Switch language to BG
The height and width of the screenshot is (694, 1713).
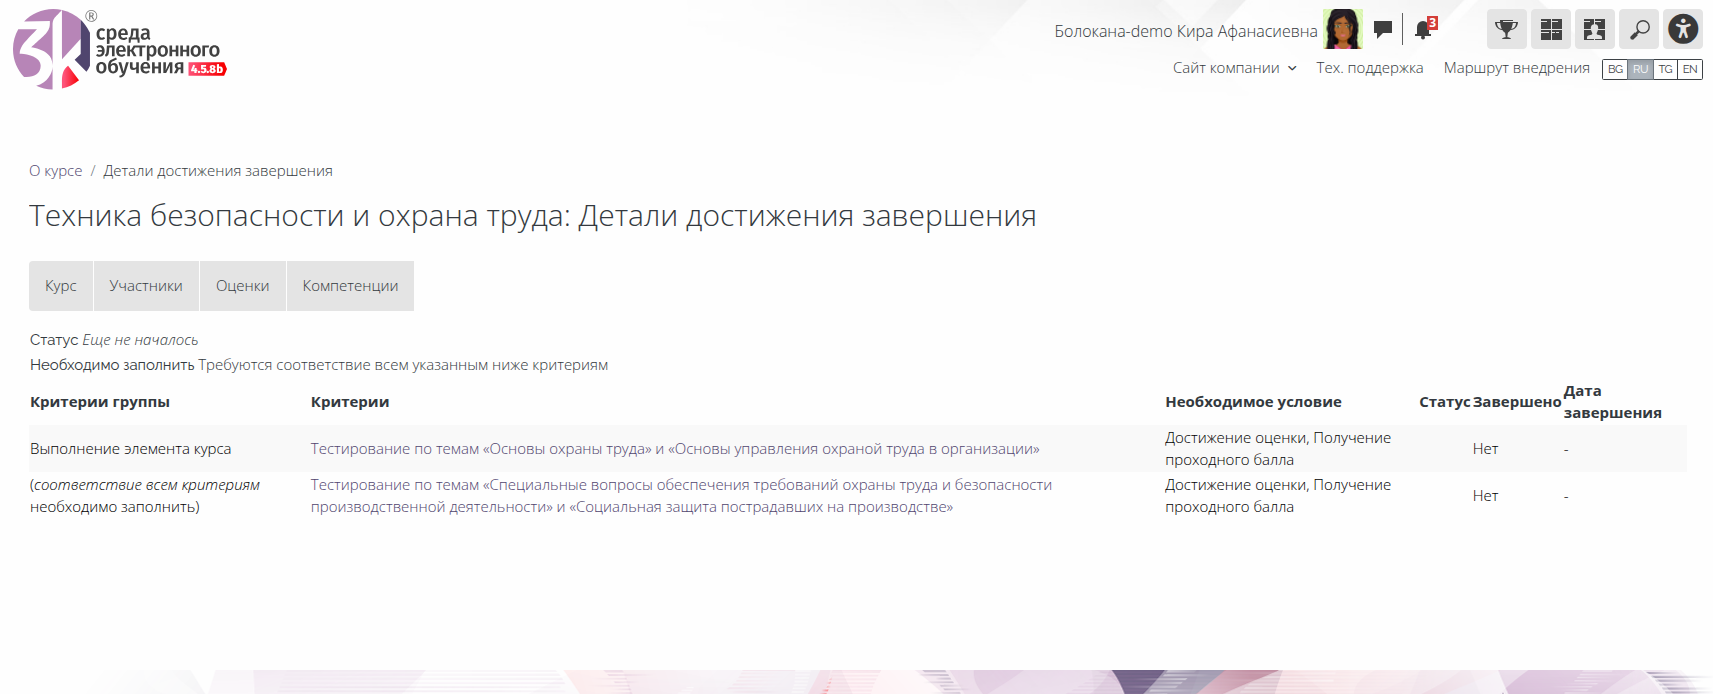(1615, 69)
